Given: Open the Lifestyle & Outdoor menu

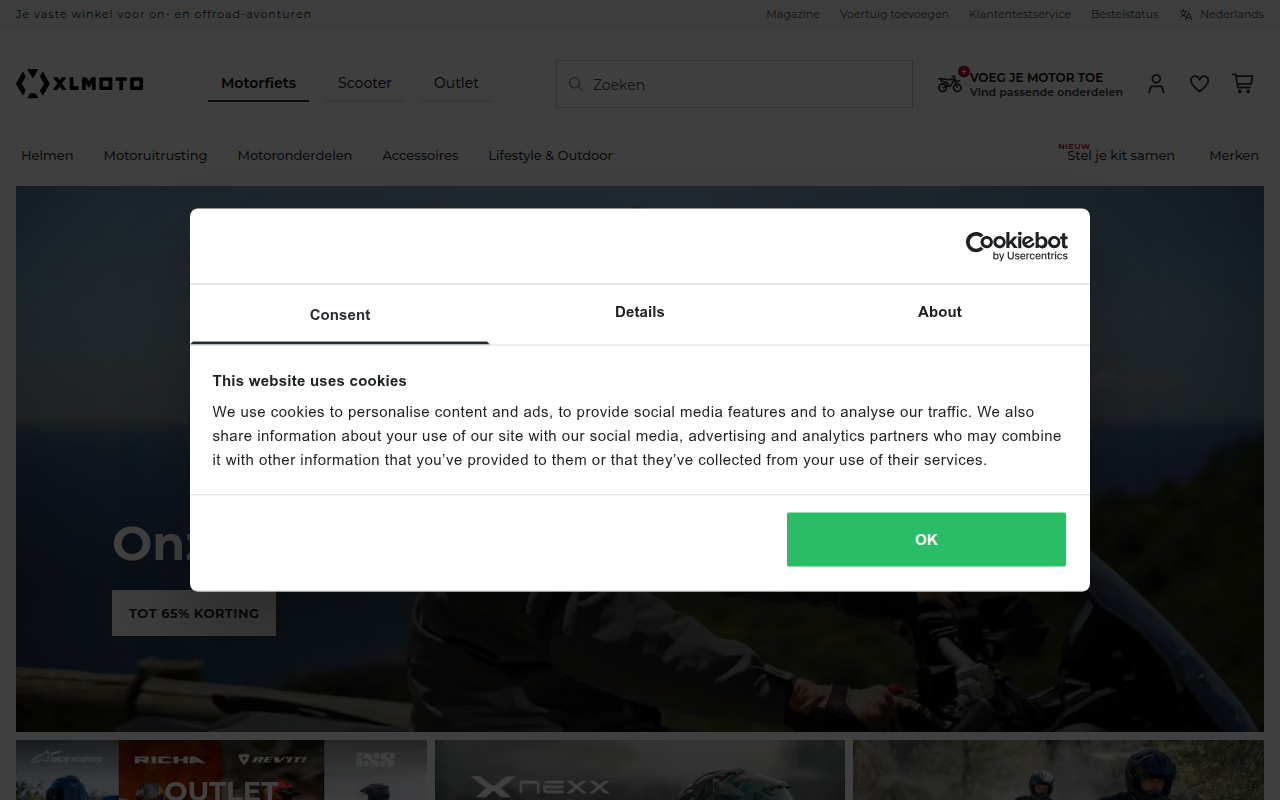Looking at the screenshot, I should (550, 155).
